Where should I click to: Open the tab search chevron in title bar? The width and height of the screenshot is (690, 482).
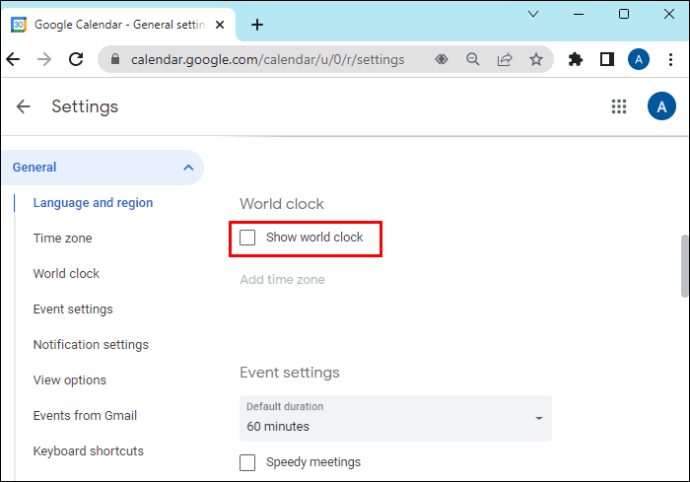click(533, 15)
